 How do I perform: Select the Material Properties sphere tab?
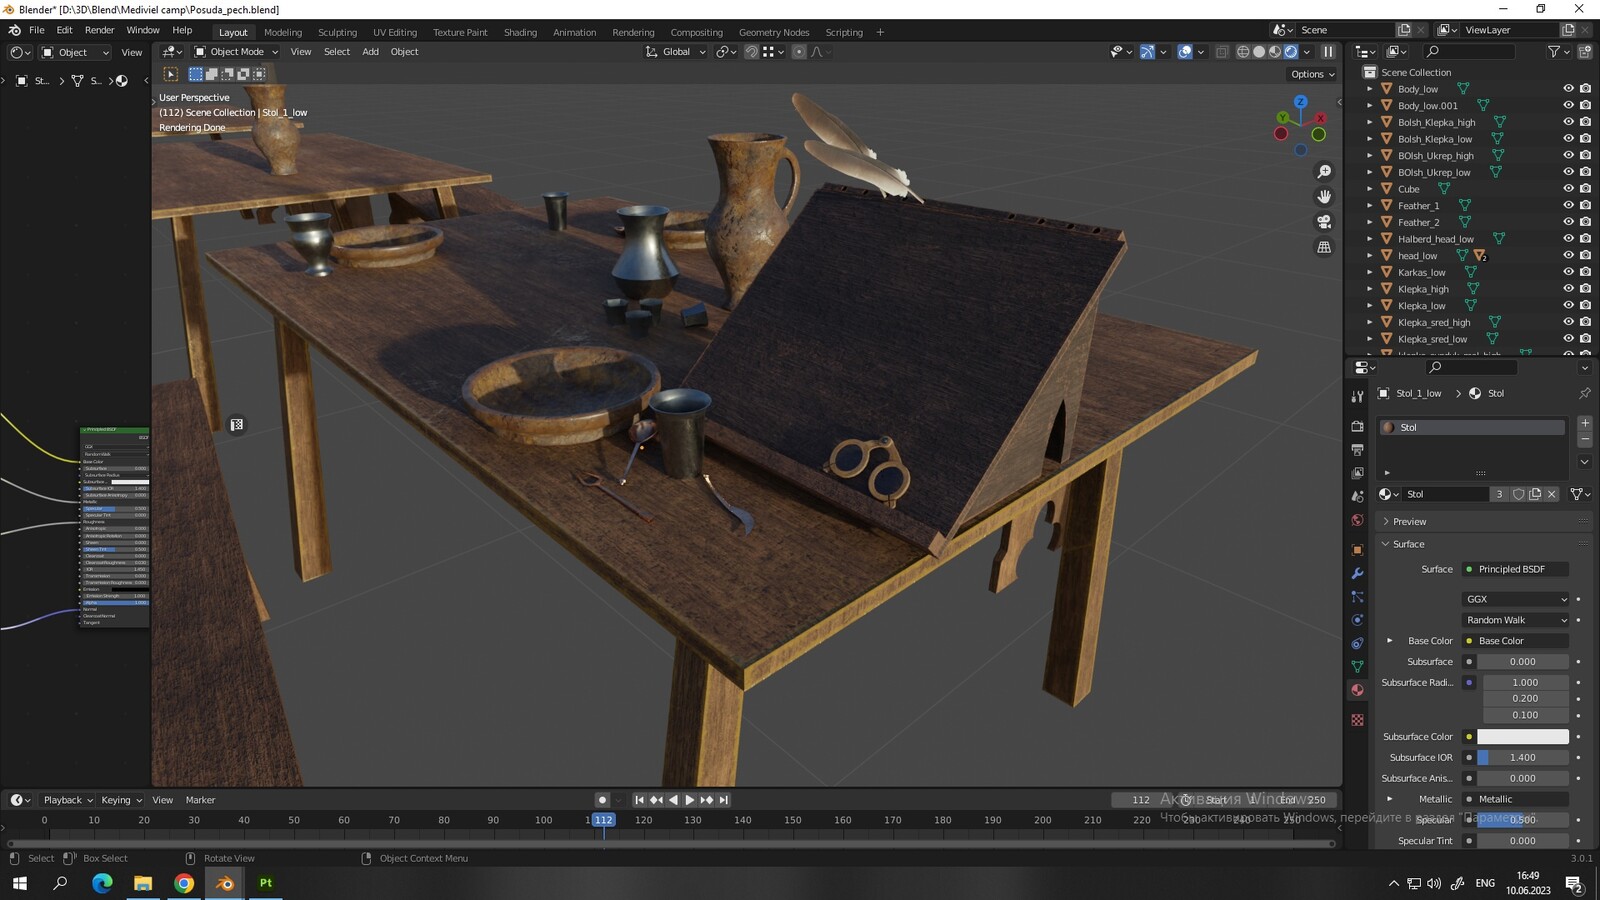point(1357,690)
